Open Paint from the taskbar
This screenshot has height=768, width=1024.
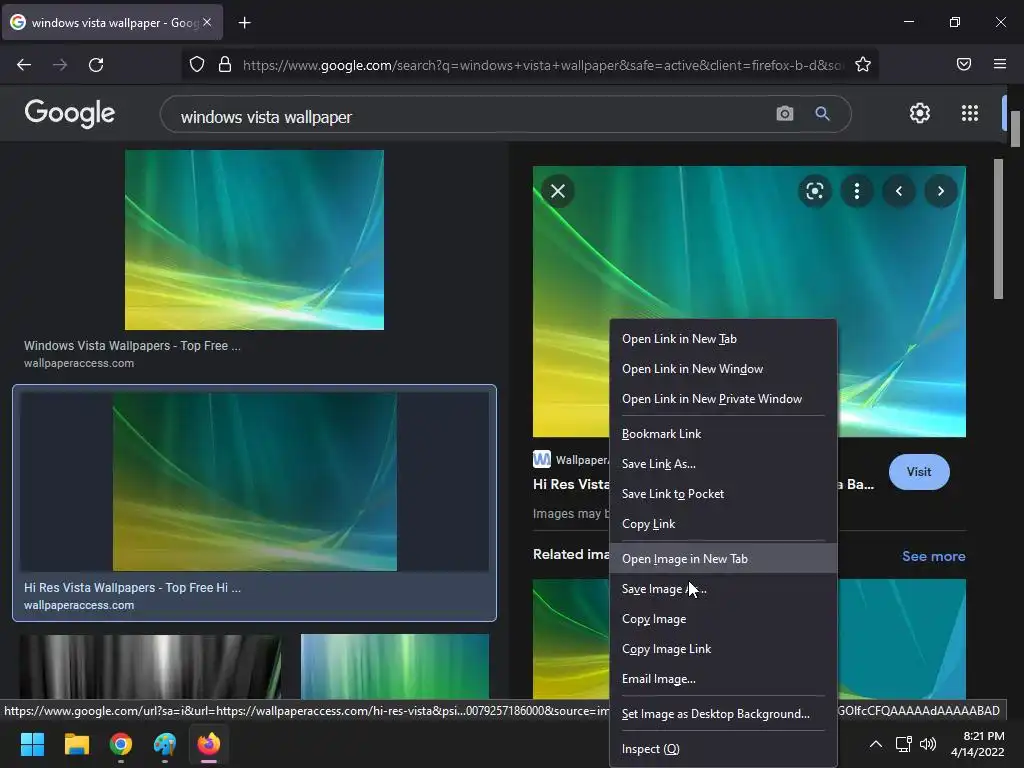165,744
